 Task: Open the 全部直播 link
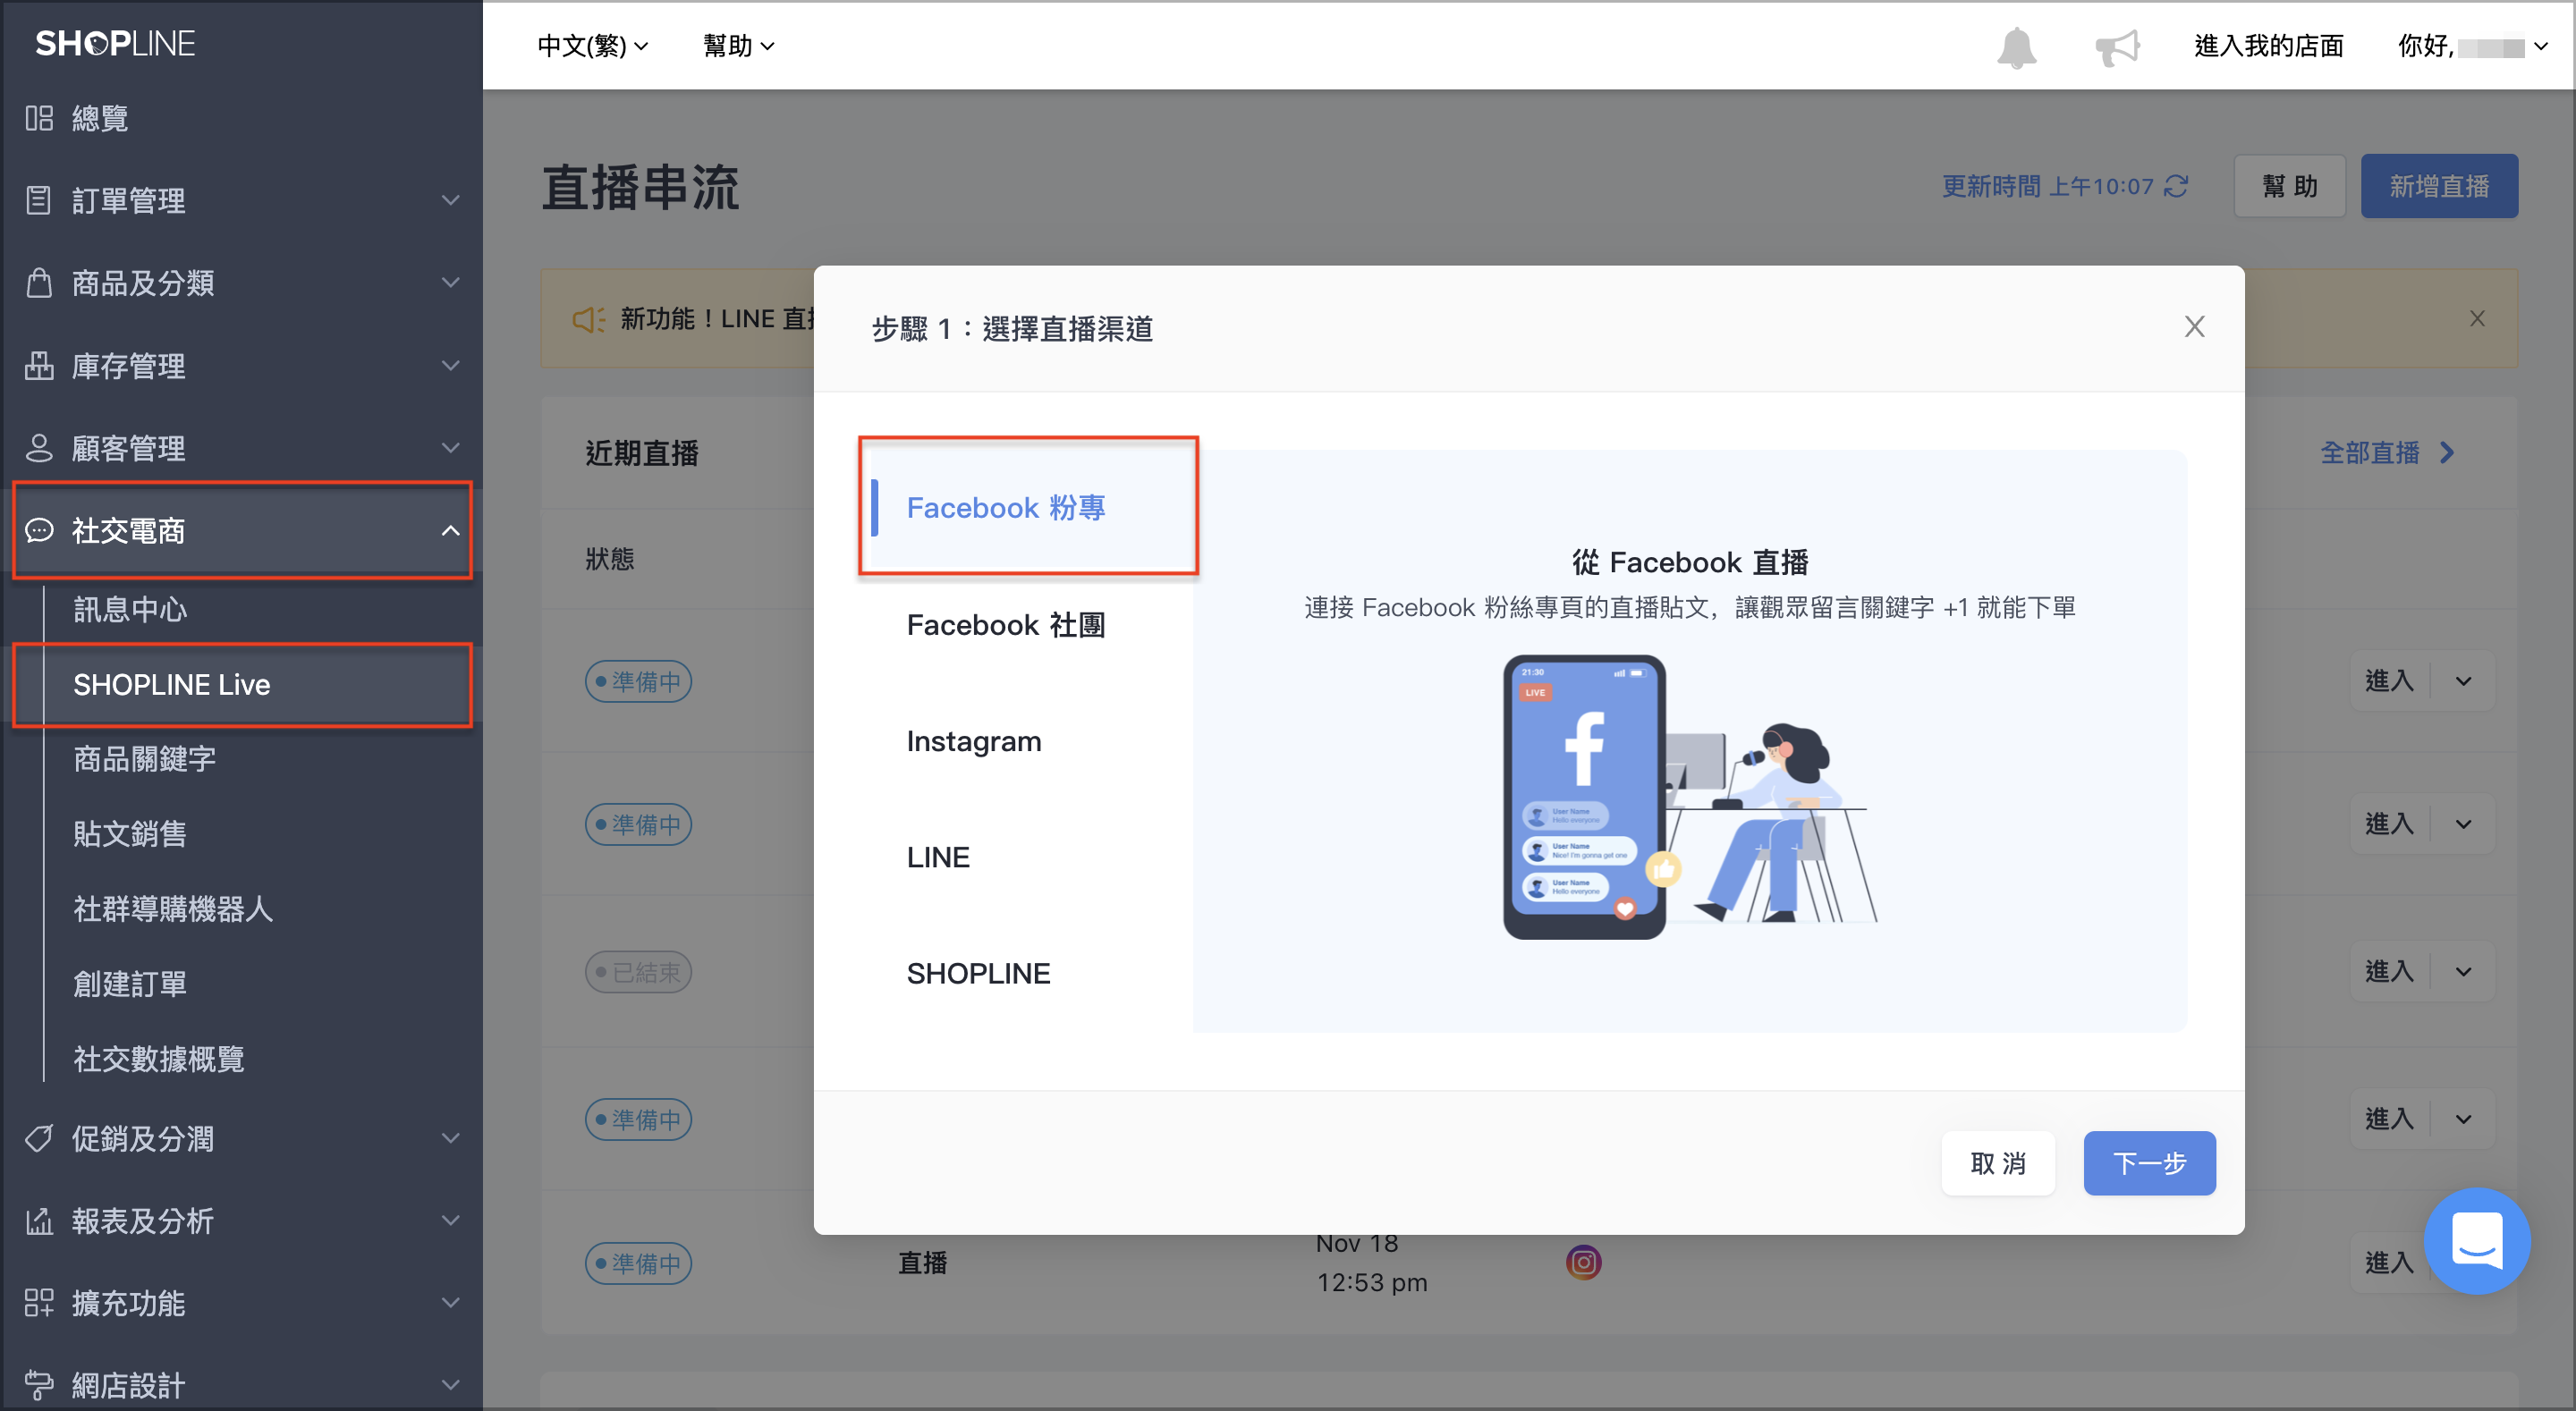(x=2387, y=453)
